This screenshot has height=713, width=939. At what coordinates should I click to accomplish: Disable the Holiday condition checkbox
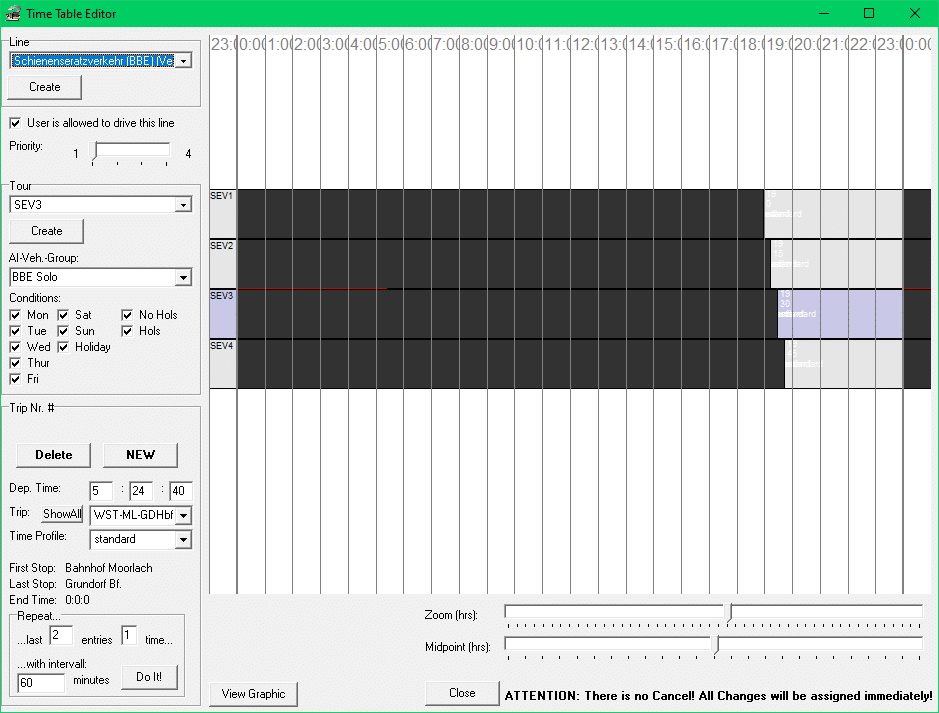[64, 347]
